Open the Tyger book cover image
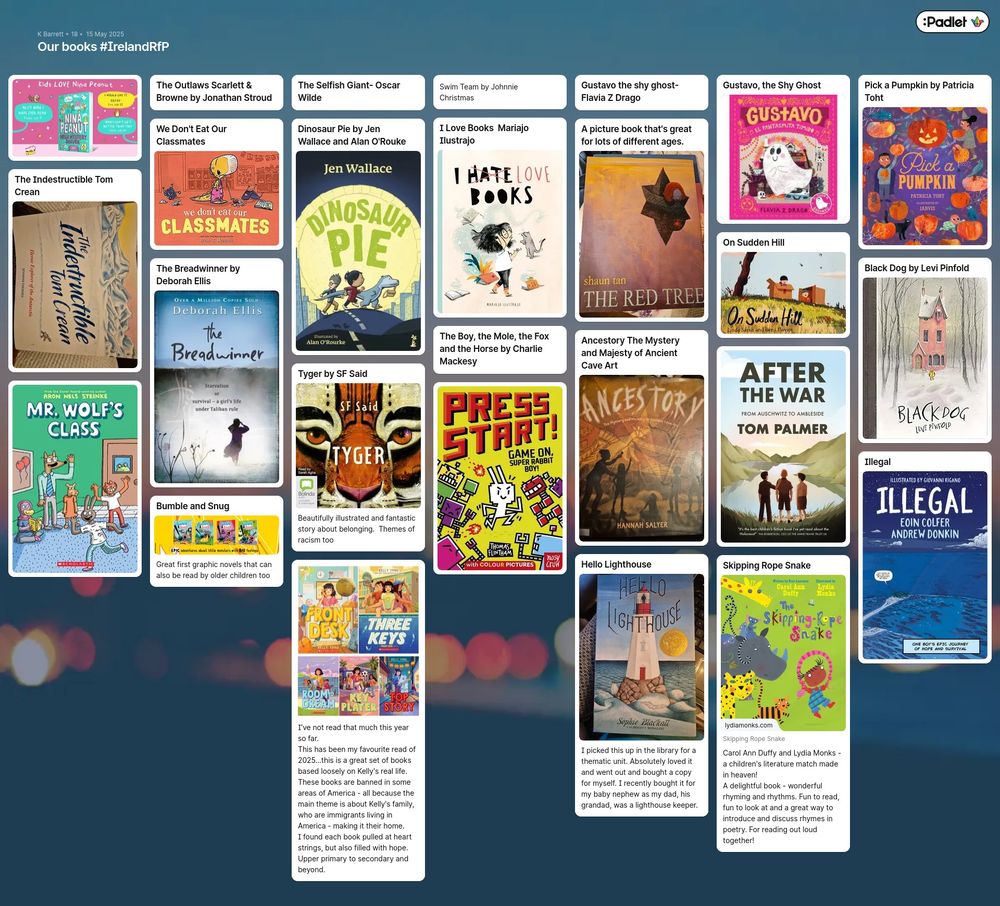This screenshot has width=1000, height=906. point(358,445)
